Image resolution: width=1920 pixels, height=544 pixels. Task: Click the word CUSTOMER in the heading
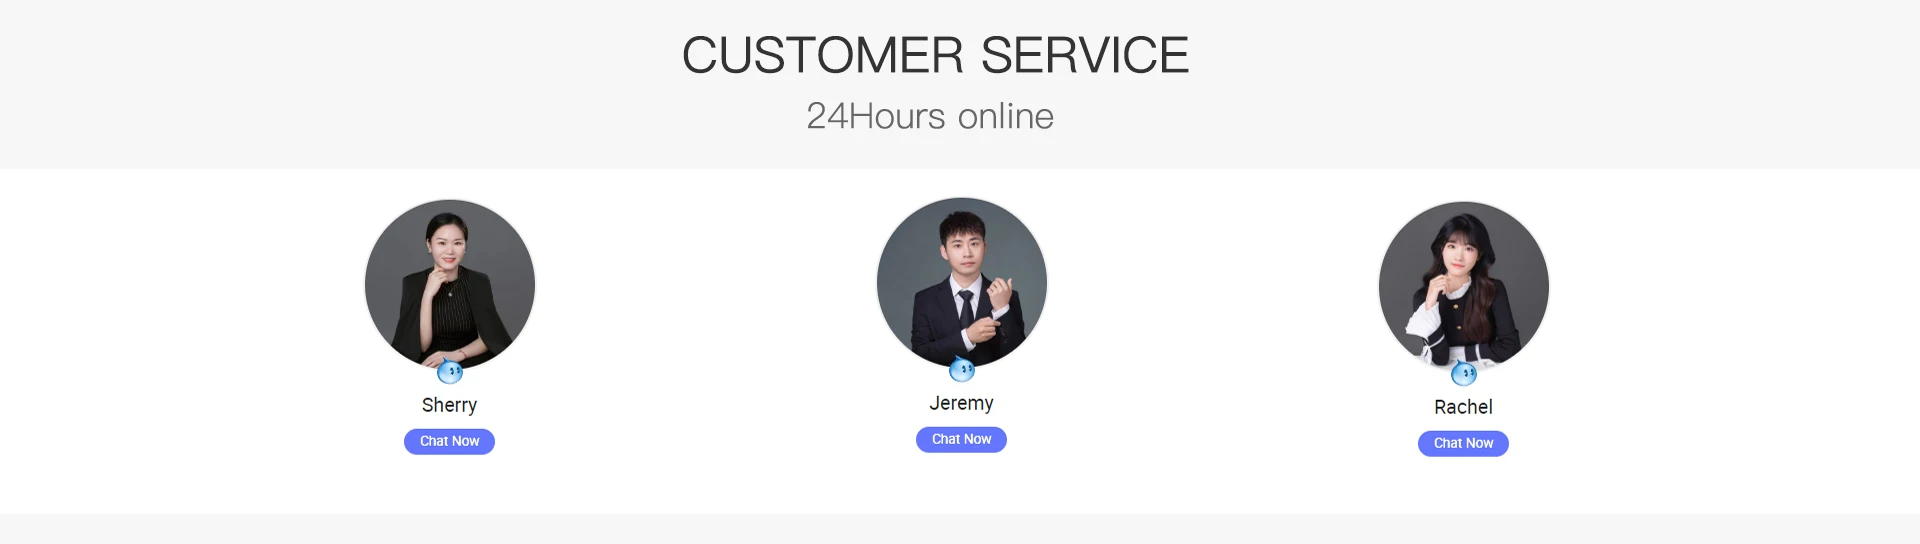(x=823, y=55)
